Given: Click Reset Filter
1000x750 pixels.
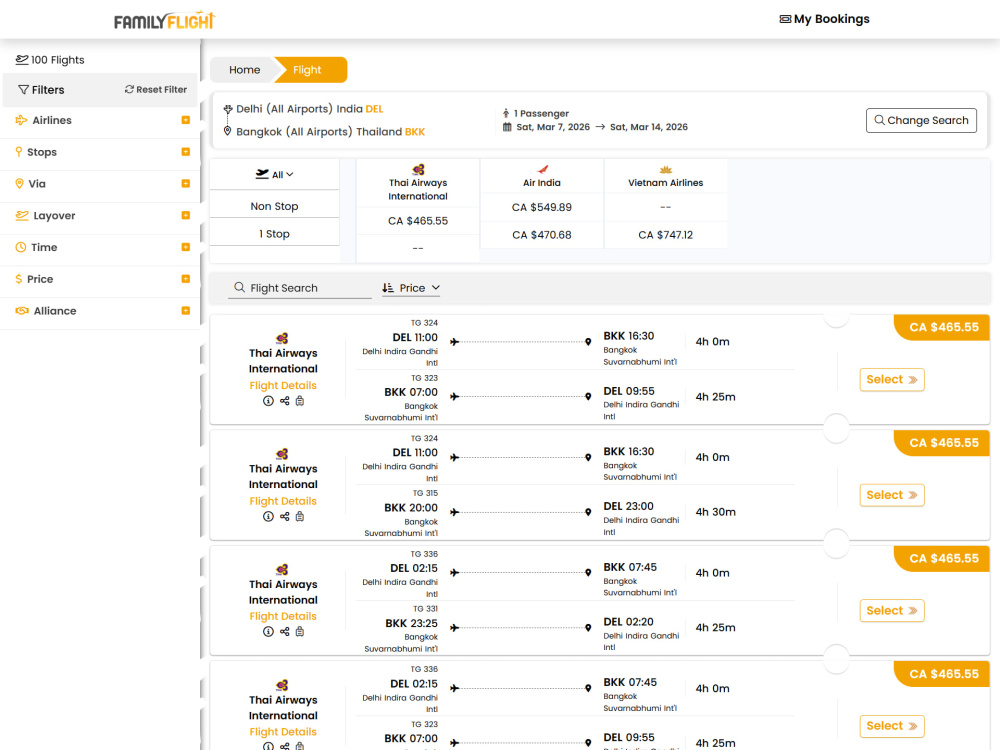Looking at the screenshot, I should [x=156, y=90].
